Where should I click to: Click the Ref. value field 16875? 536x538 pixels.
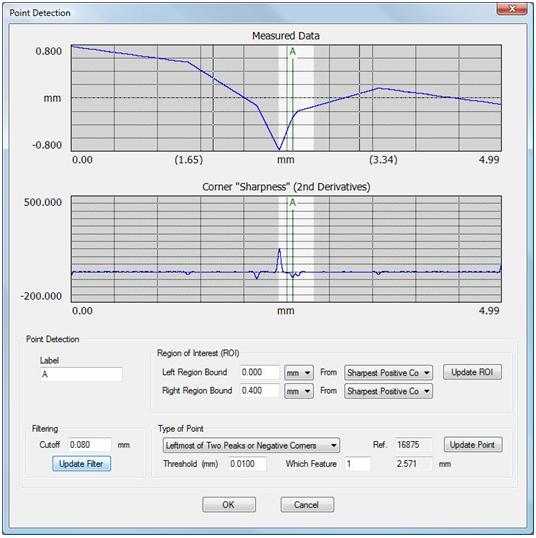point(413,445)
